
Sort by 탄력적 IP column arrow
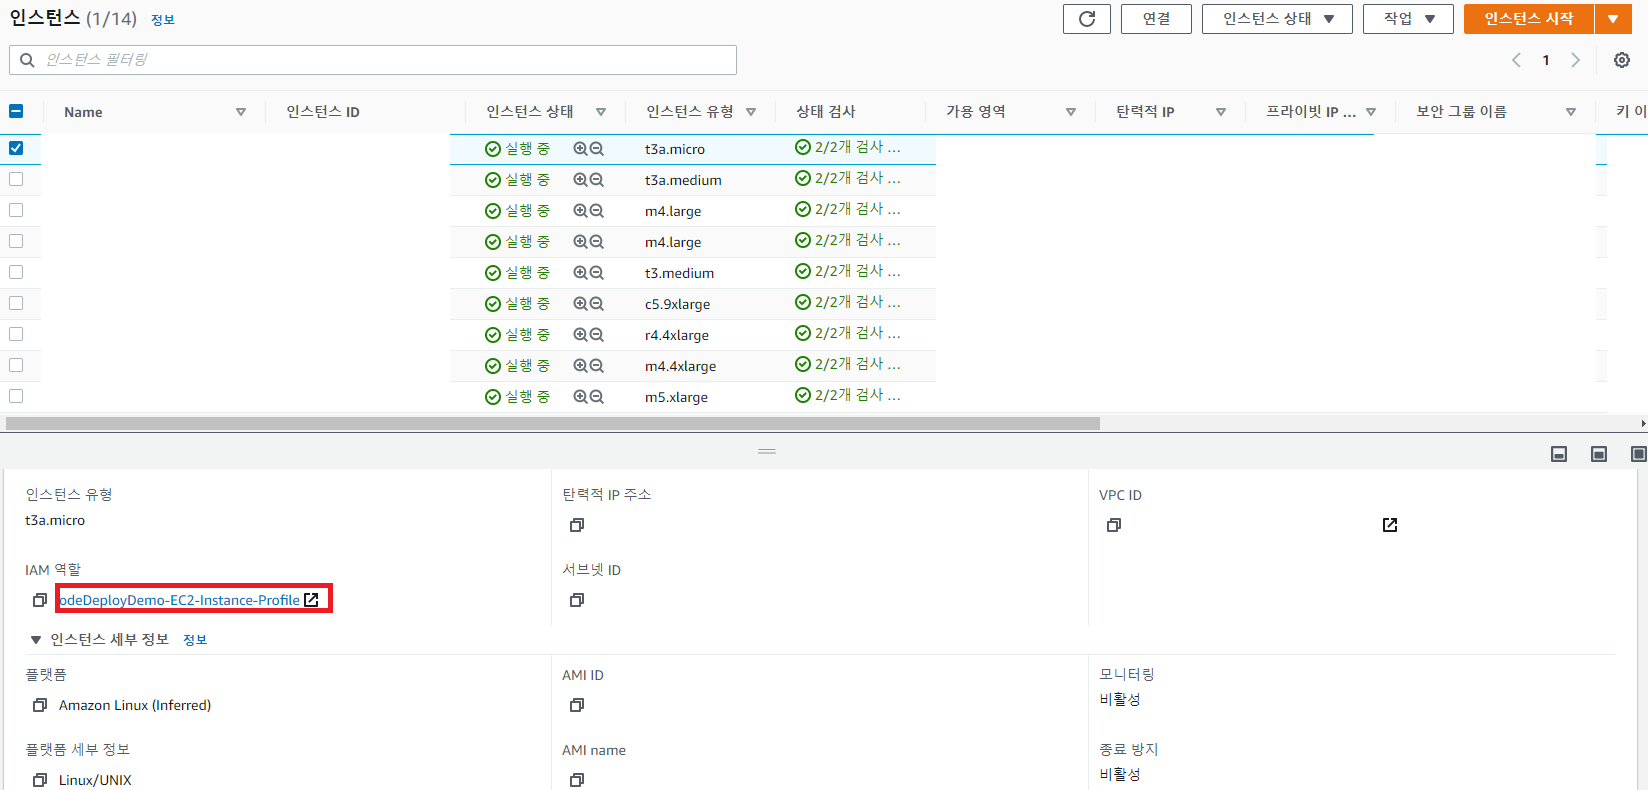(x=1221, y=112)
